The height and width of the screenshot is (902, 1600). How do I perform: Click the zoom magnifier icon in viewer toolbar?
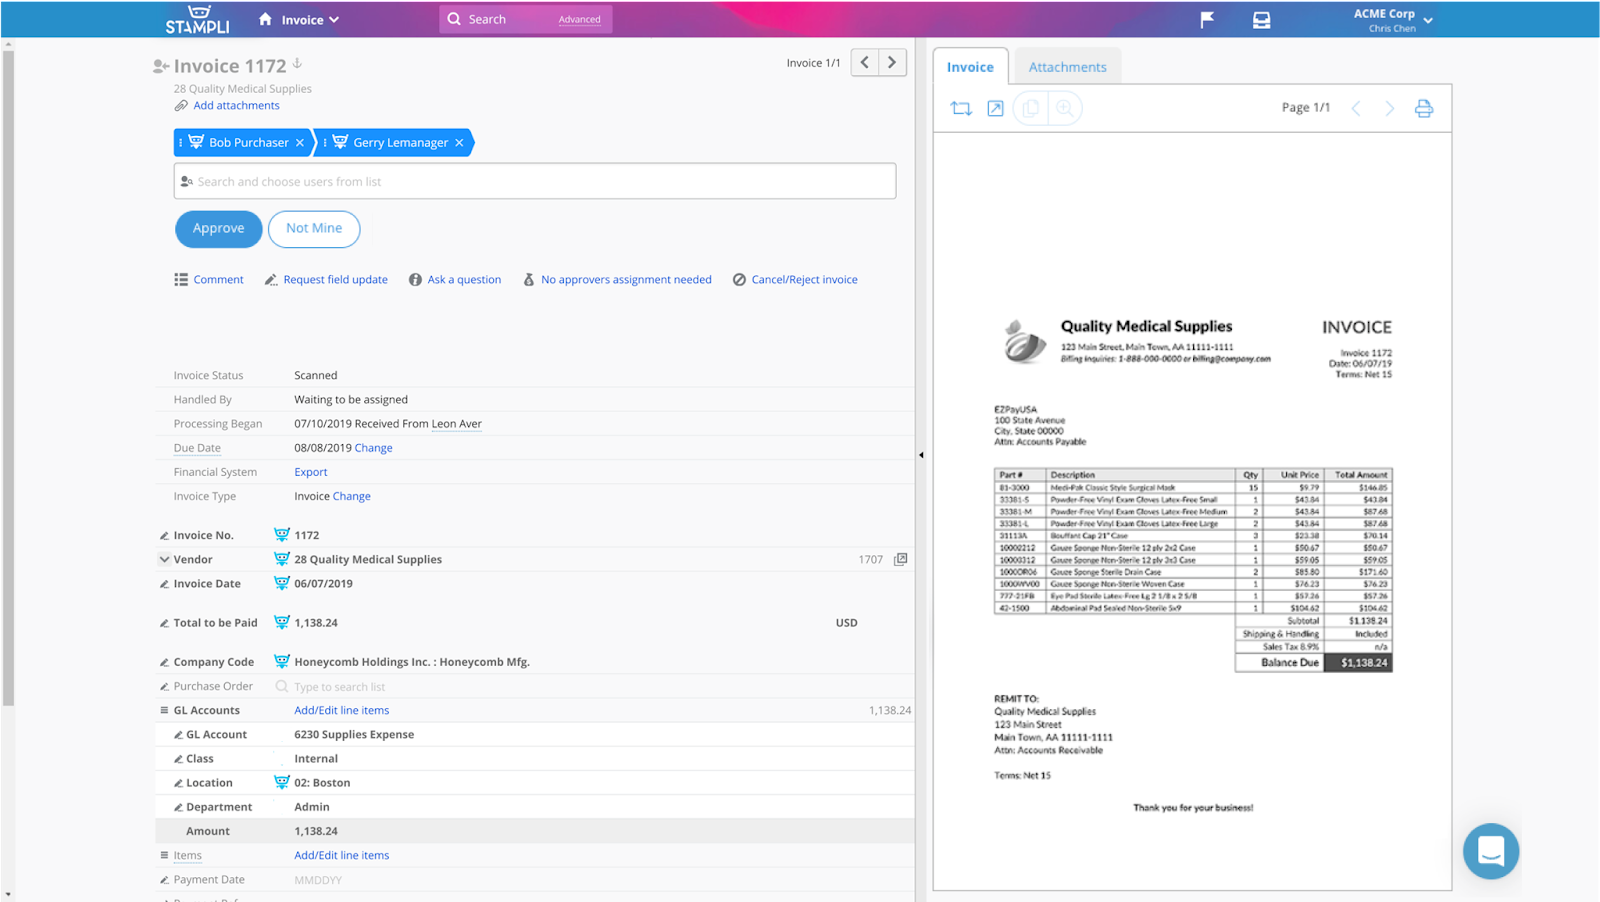click(x=1065, y=108)
